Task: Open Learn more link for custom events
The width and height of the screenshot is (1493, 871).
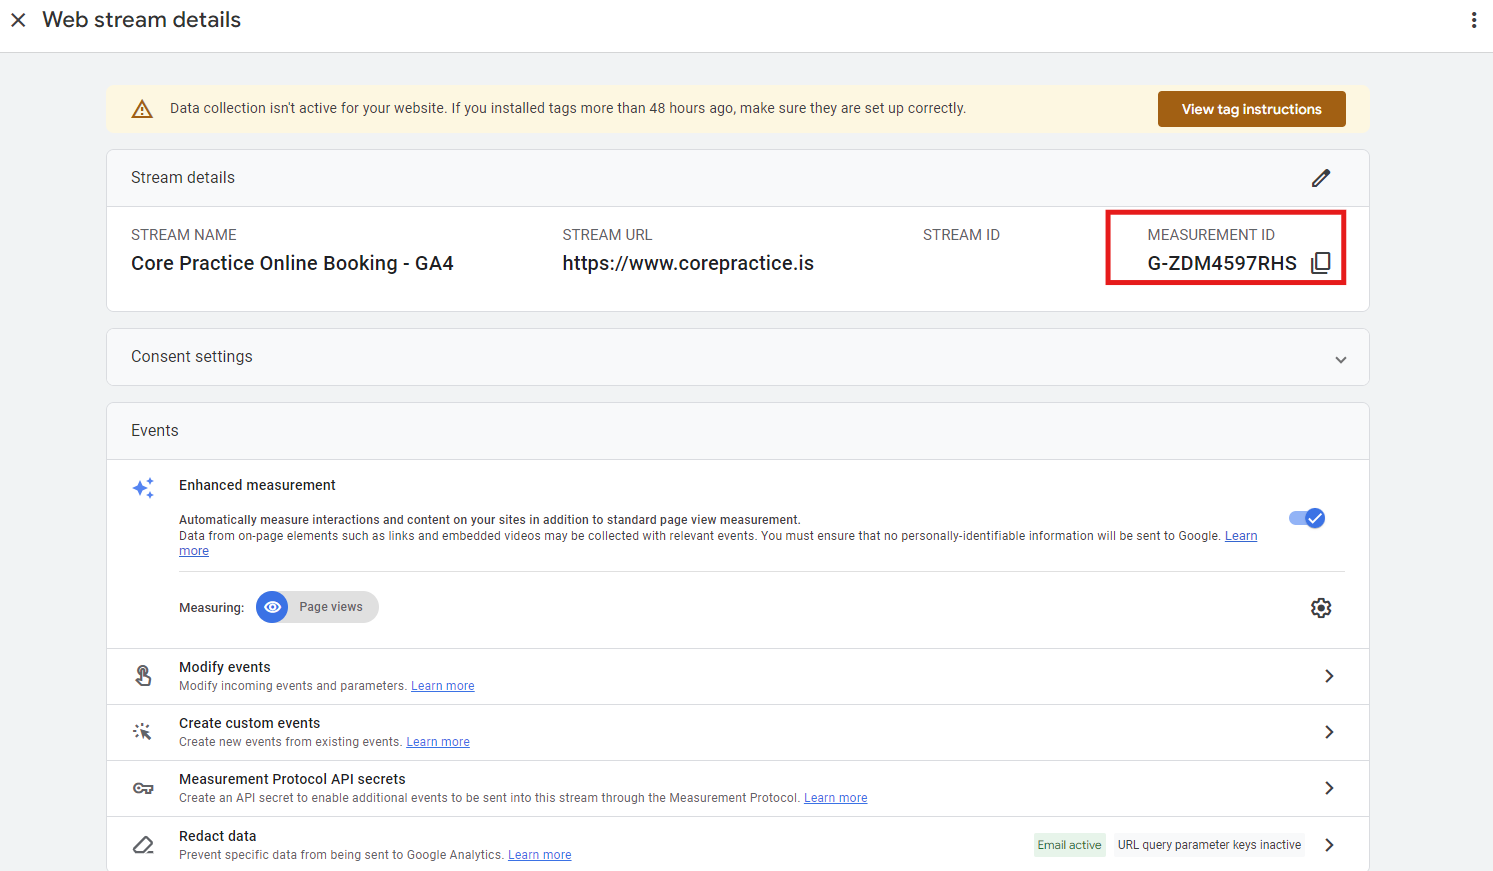Action: point(438,742)
